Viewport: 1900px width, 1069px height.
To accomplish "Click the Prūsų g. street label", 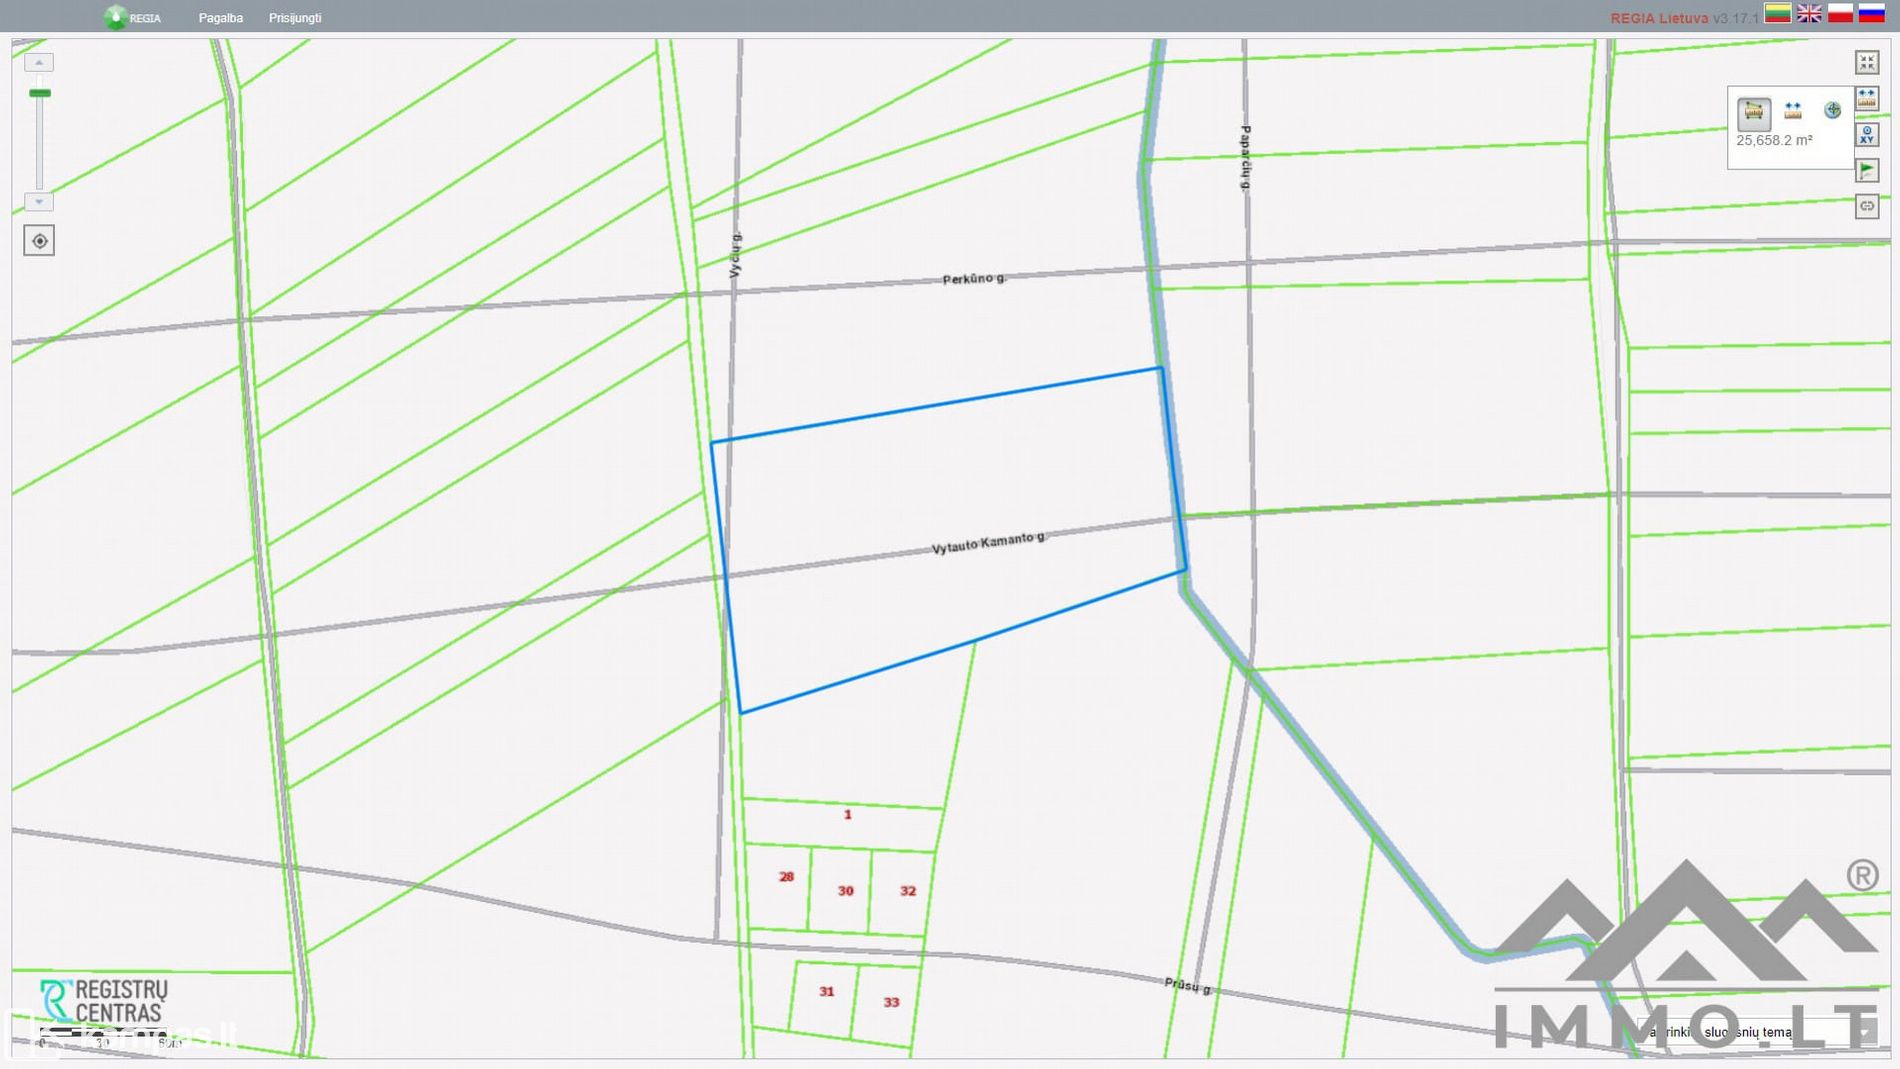I will [1188, 986].
